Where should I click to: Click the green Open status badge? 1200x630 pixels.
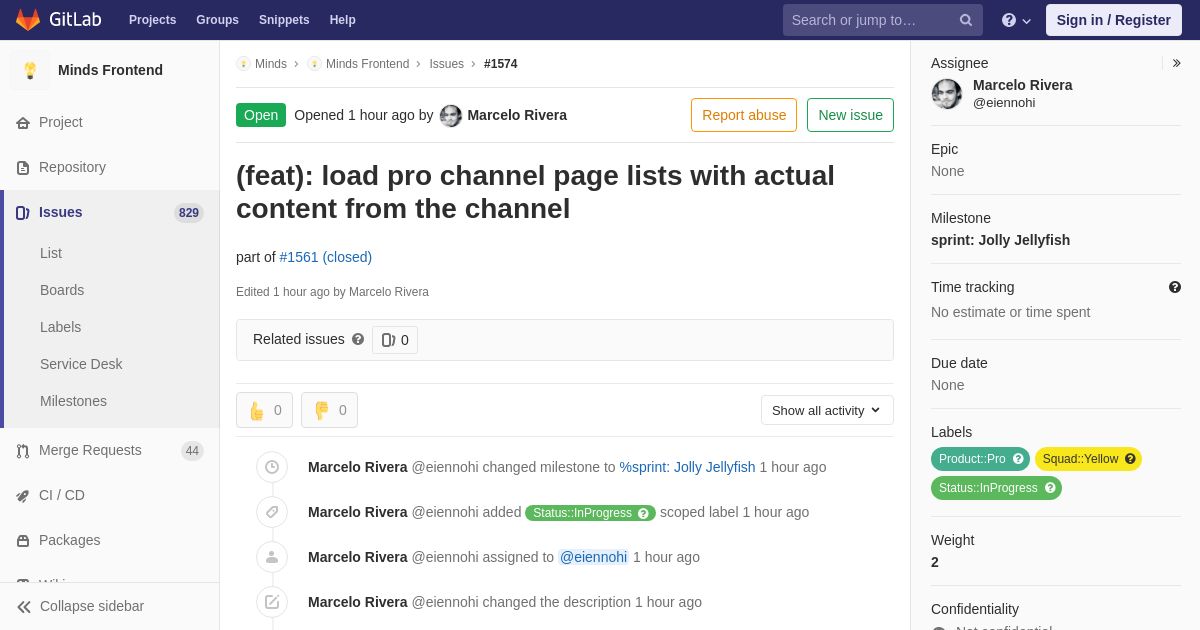click(x=261, y=115)
